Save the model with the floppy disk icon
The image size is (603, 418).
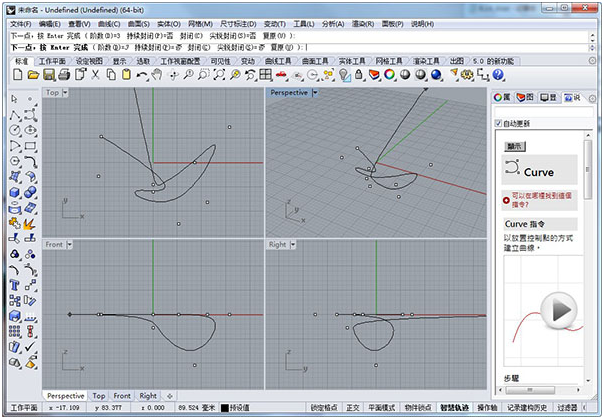point(49,75)
